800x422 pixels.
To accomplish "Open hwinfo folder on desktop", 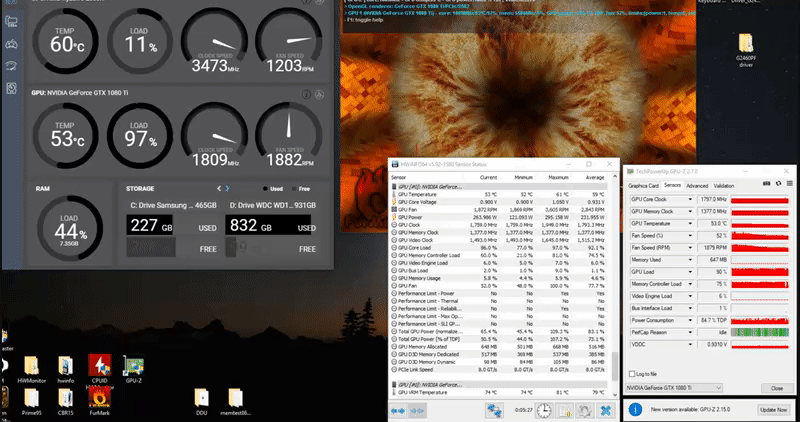I will pyautogui.click(x=65, y=369).
